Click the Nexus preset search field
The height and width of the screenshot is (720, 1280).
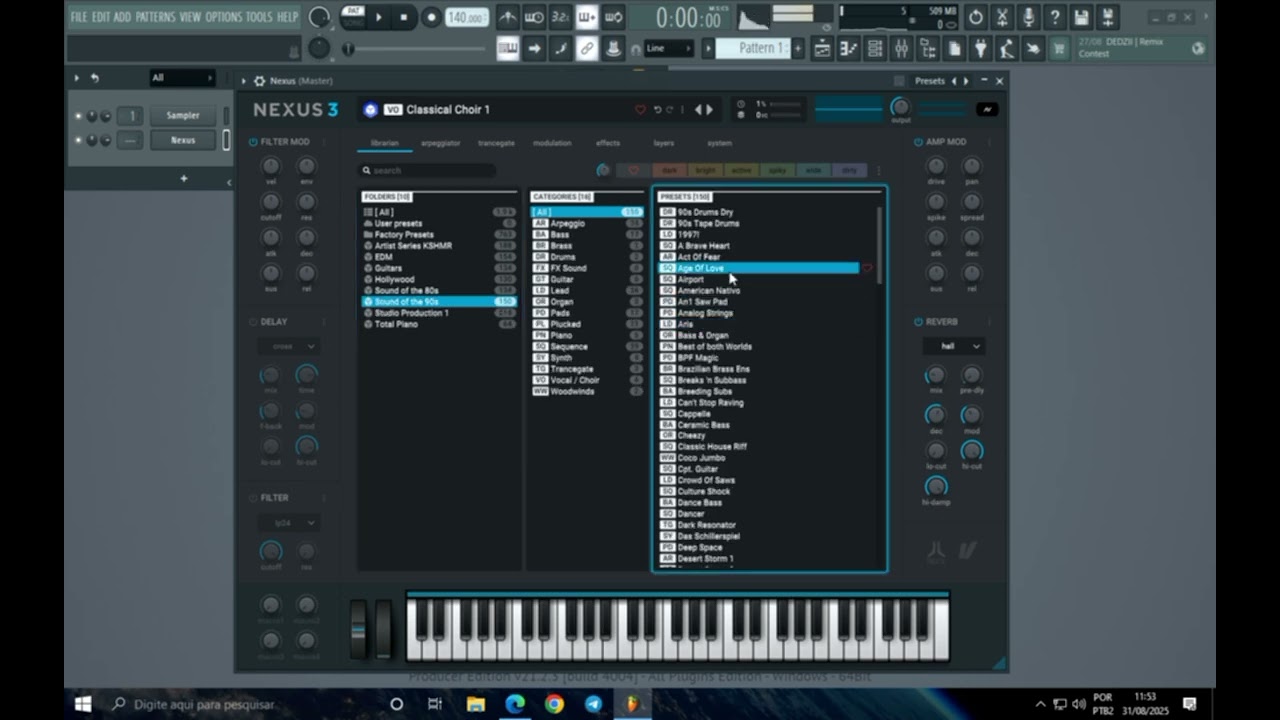[427, 171]
